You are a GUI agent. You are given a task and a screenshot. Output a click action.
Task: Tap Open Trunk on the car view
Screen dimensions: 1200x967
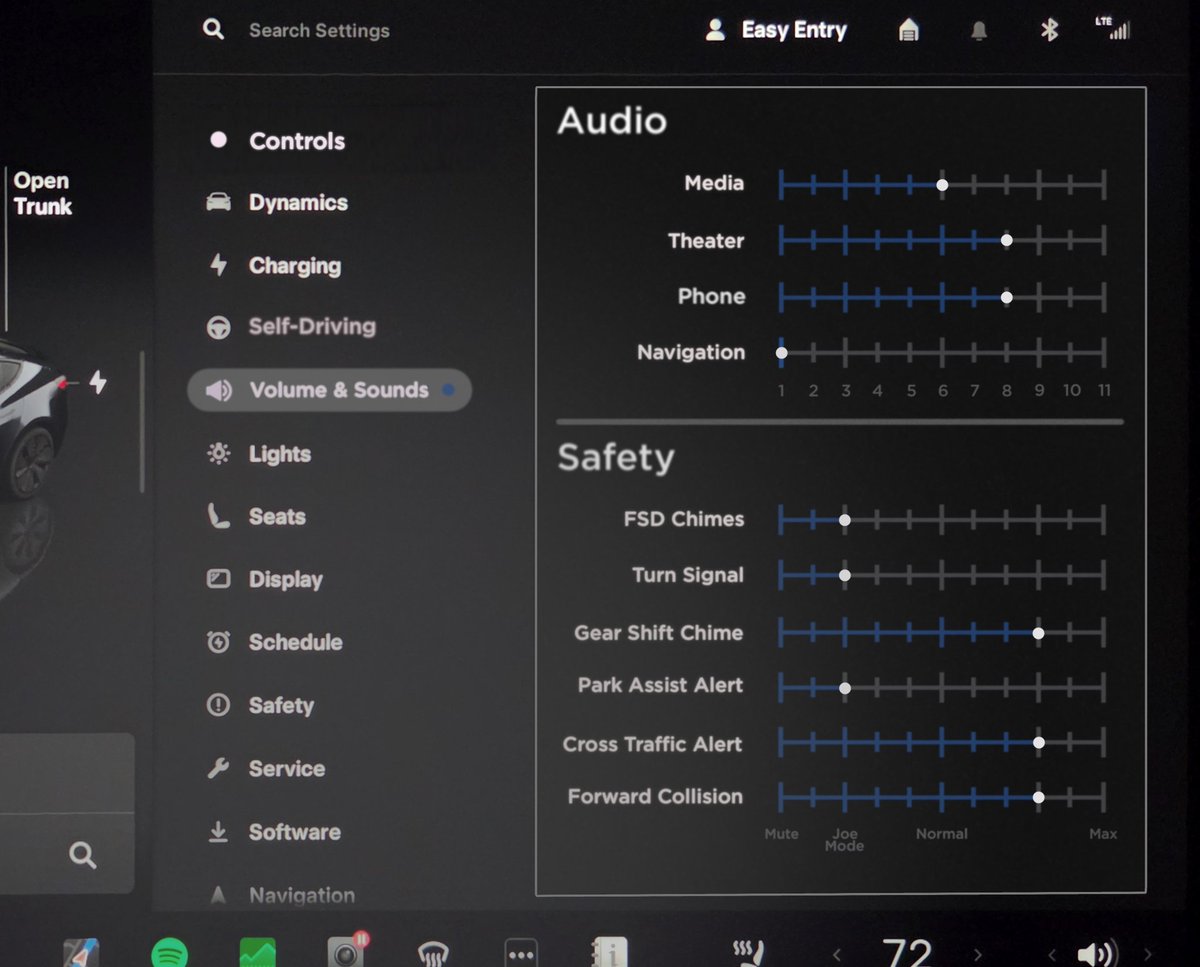click(x=42, y=194)
